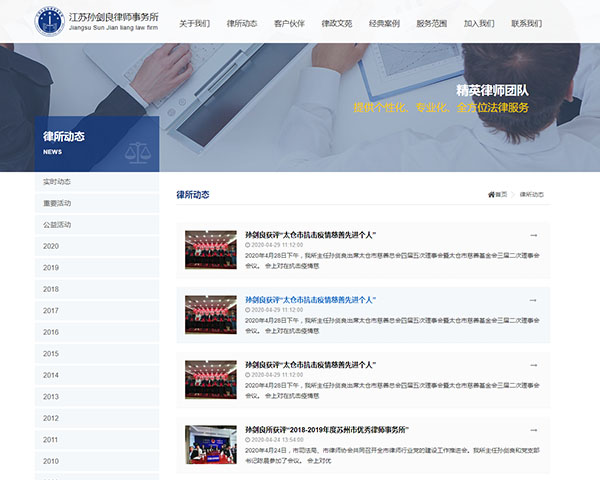Open the 关于我们 menu item

click(194, 22)
